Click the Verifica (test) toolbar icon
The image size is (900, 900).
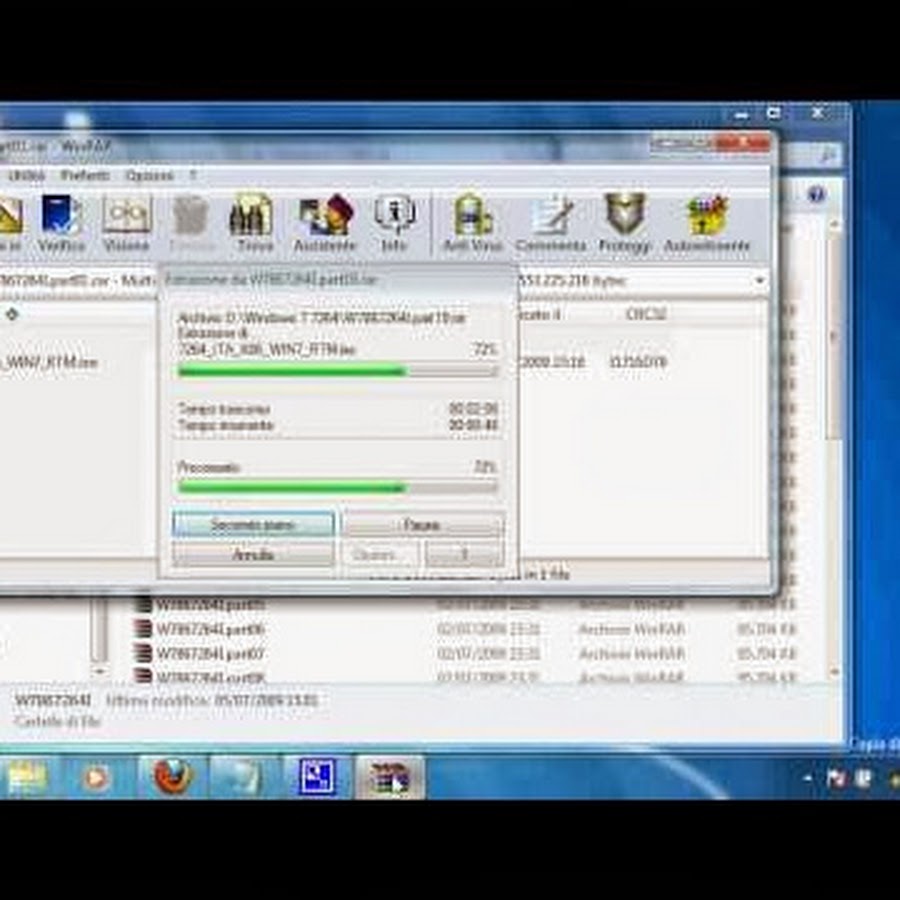61,223
